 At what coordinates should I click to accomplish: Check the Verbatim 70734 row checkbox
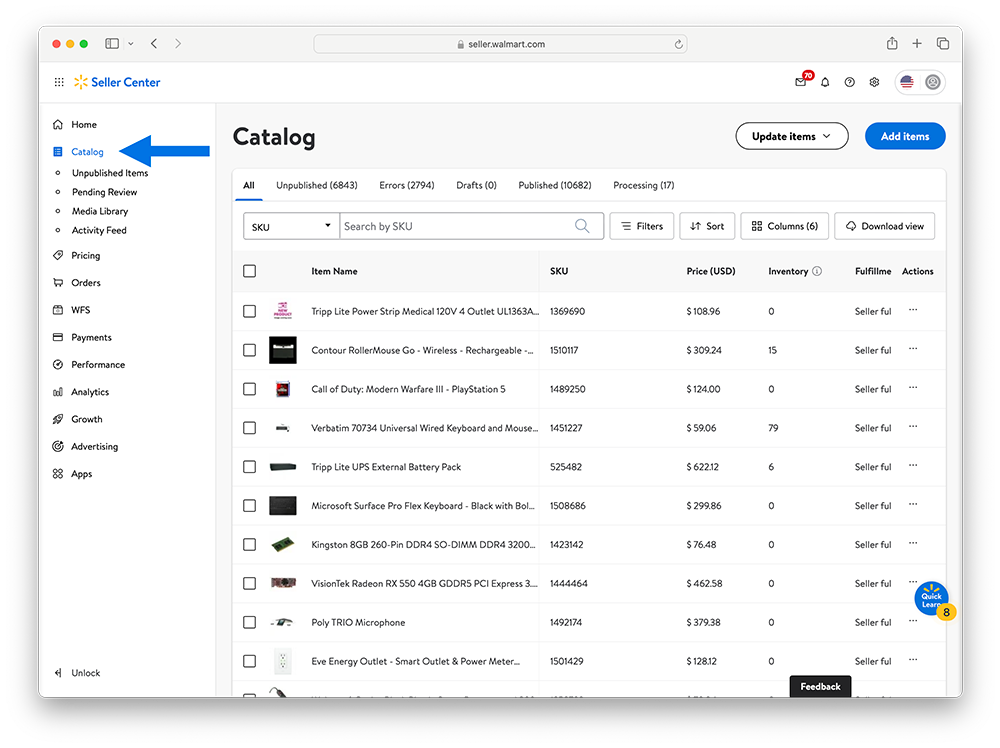249,428
